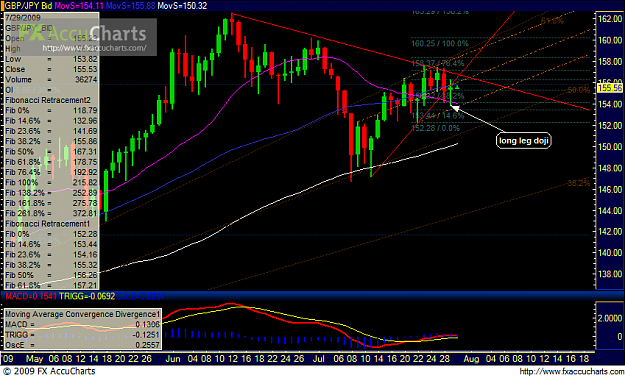Screen dimensions: 625x378
Task: Click the Fib 50% row showing 156.26
Action: coord(51,276)
